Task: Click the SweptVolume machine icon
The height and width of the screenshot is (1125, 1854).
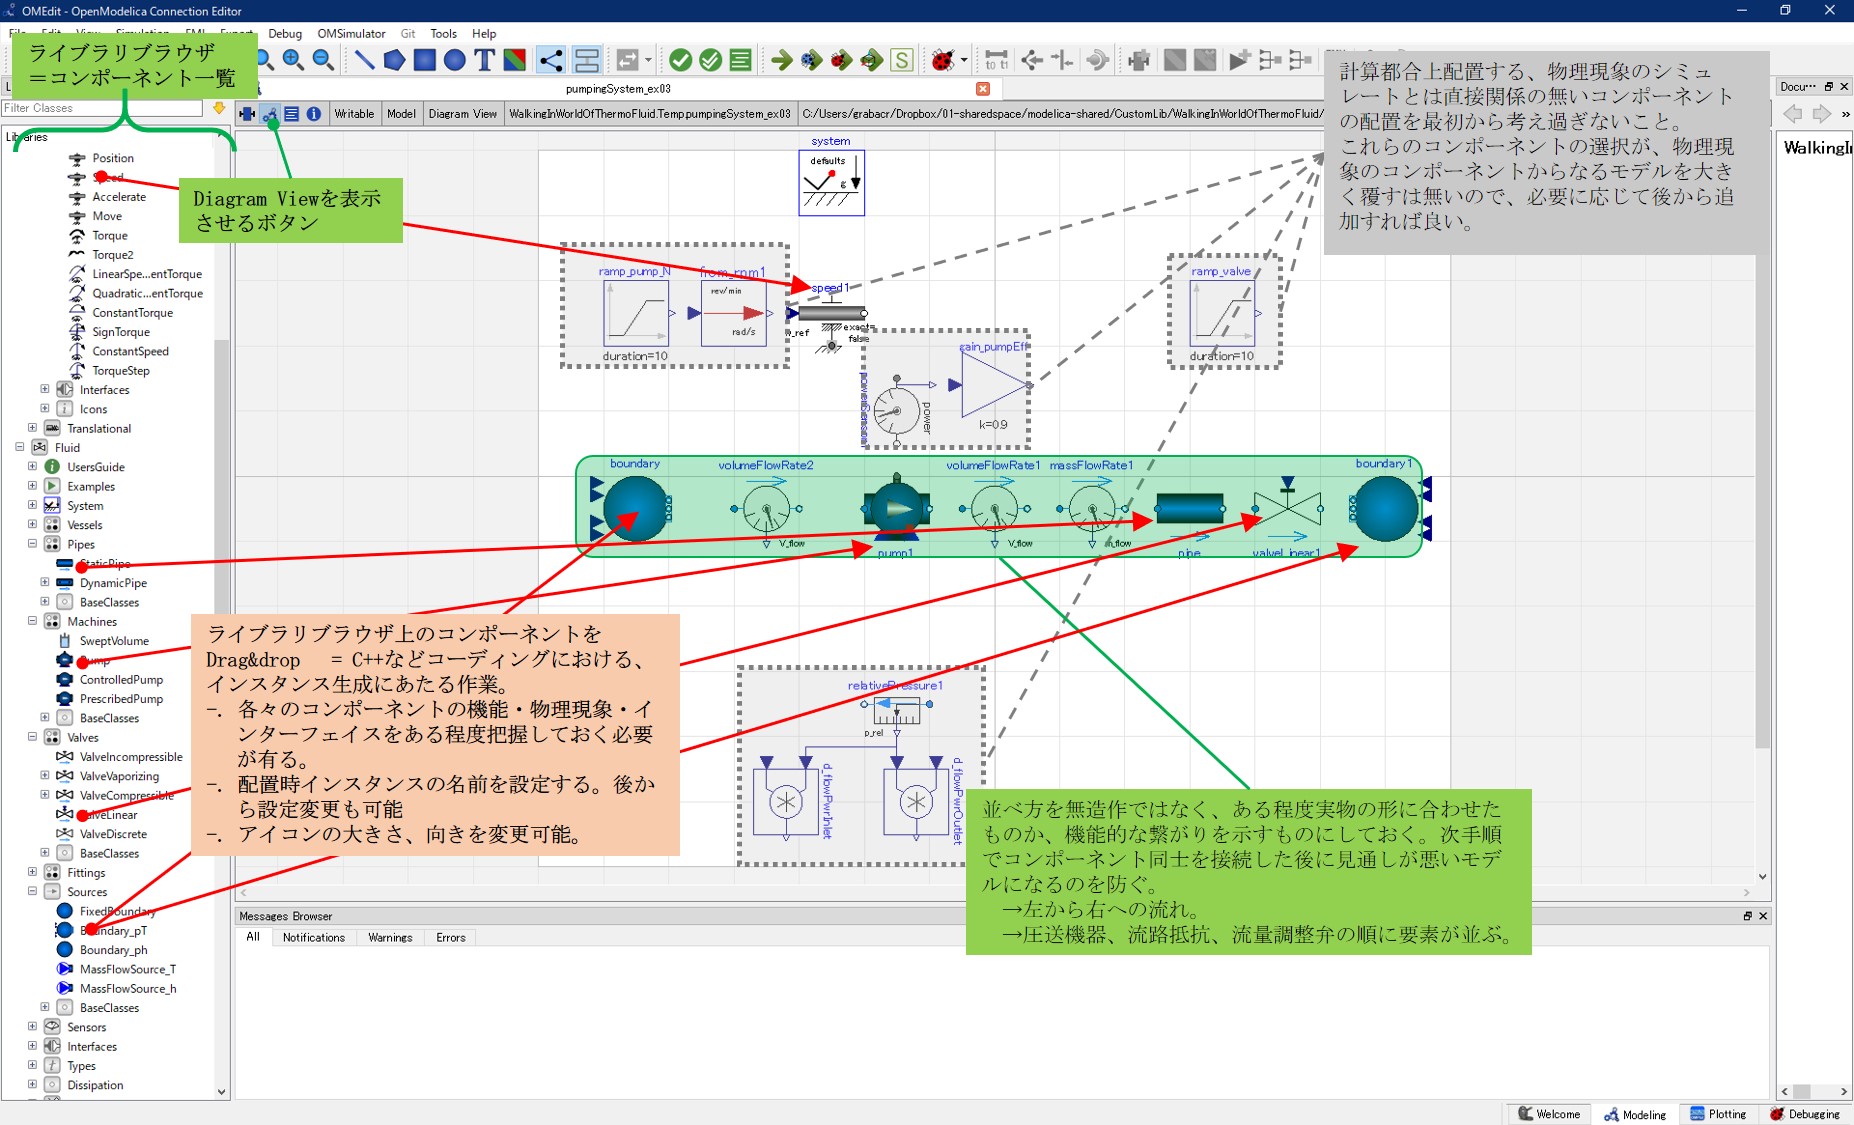Action: coord(64,641)
